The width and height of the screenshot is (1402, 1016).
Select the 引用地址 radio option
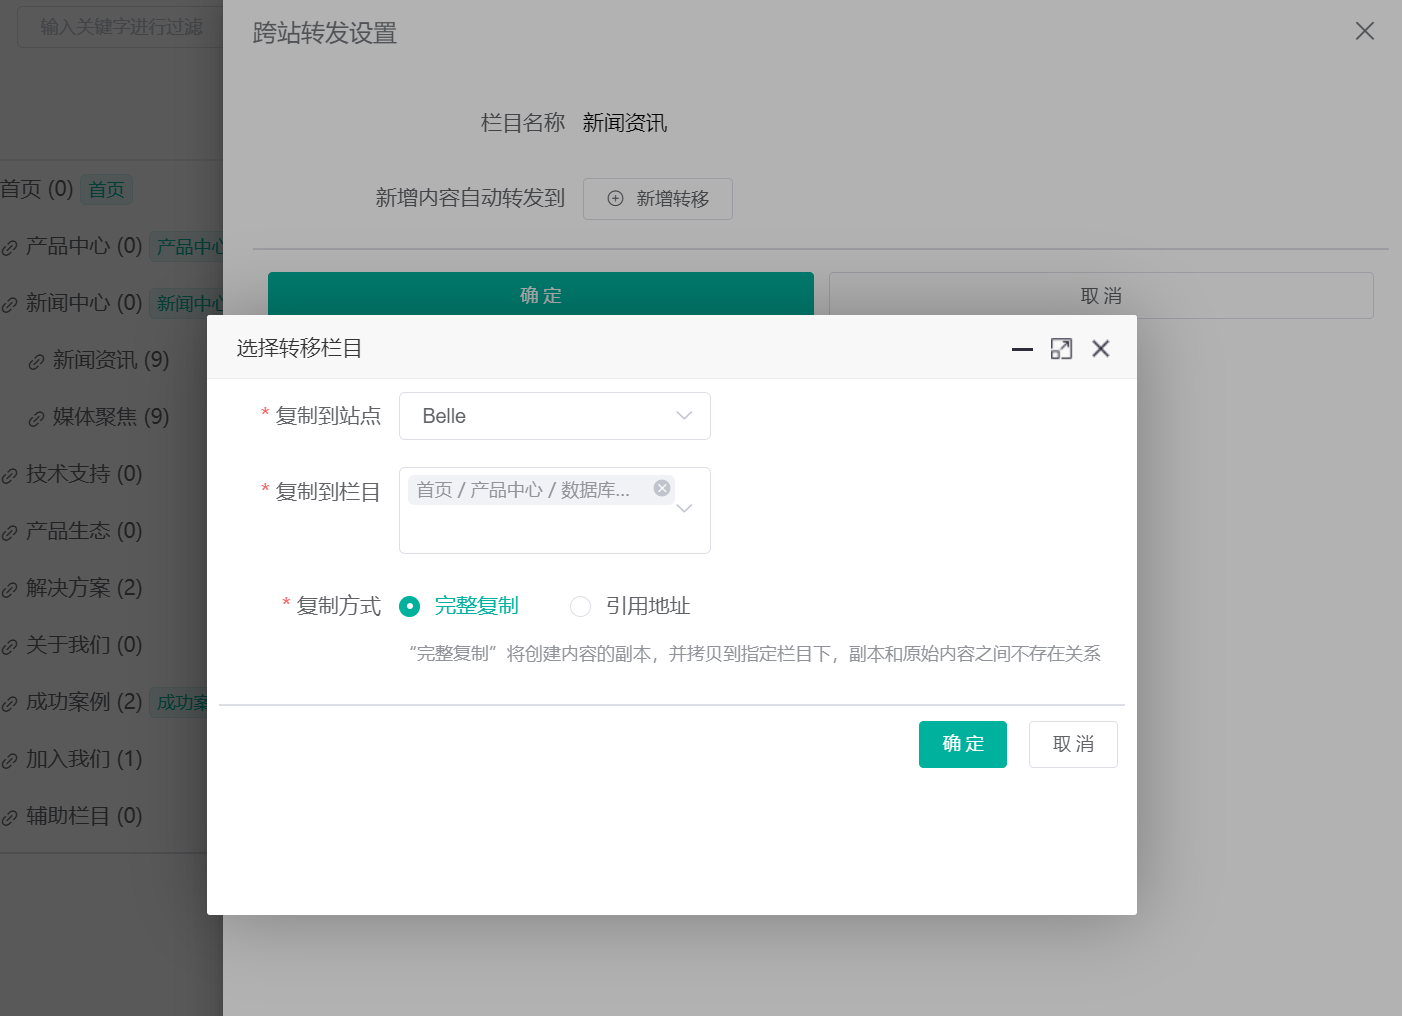point(581,606)
